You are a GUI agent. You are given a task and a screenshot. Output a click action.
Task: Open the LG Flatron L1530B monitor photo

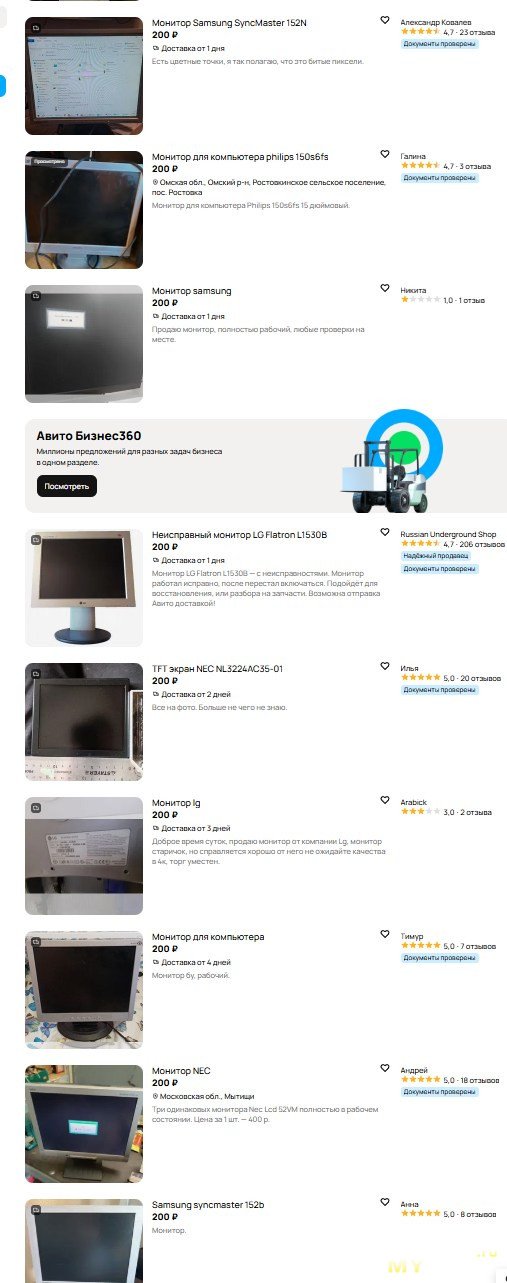pyautogui.click(x=84, y=588)
